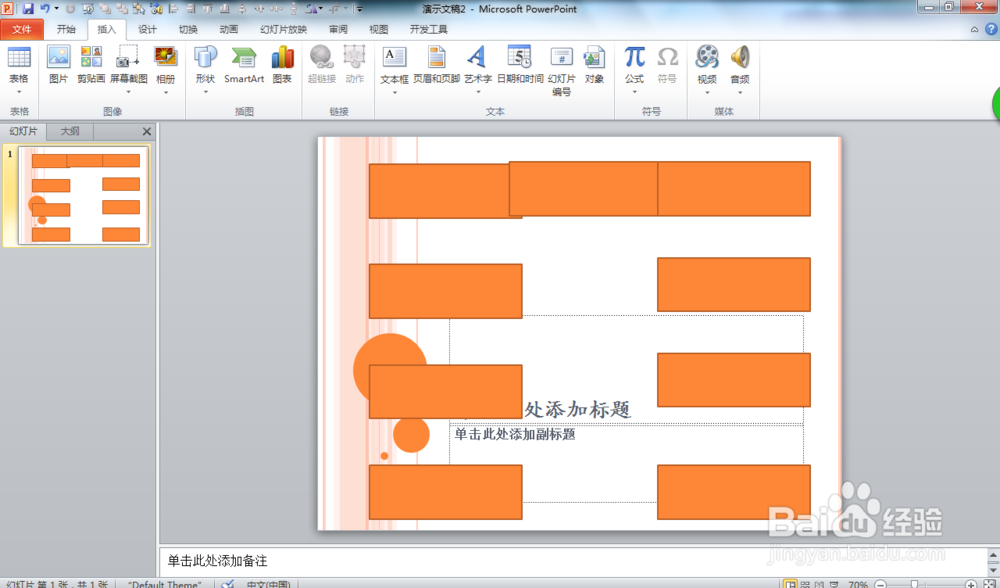Image resolution: width=1000 pixels, height=588 pixels.
Task: Switch to slide sorter view
Action: [x=805, y=584]
